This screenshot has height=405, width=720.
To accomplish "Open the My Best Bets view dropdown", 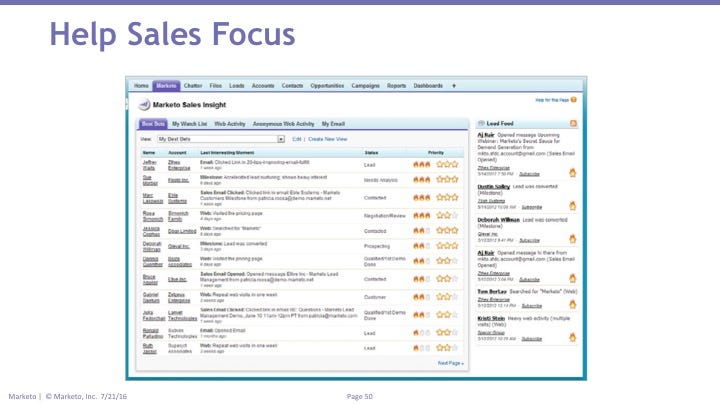I will (x=221, y=139).
